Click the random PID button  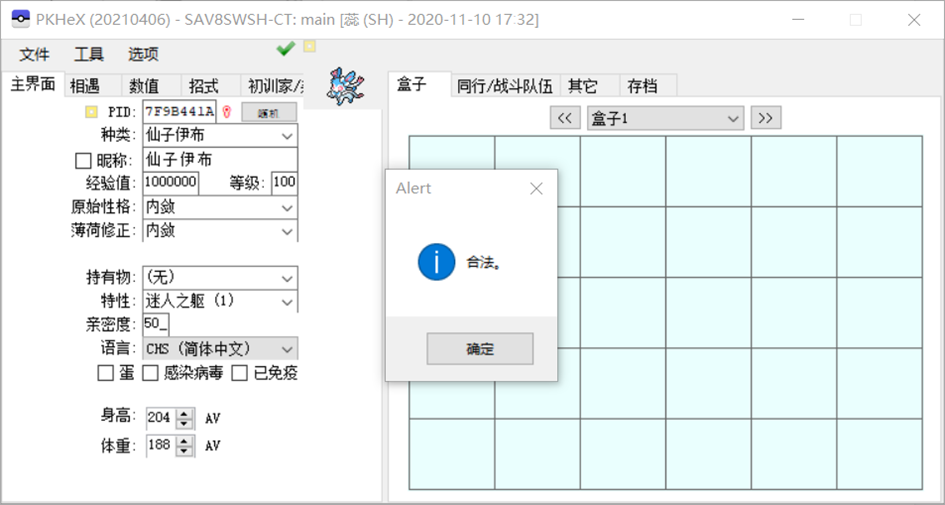(269, 113)
